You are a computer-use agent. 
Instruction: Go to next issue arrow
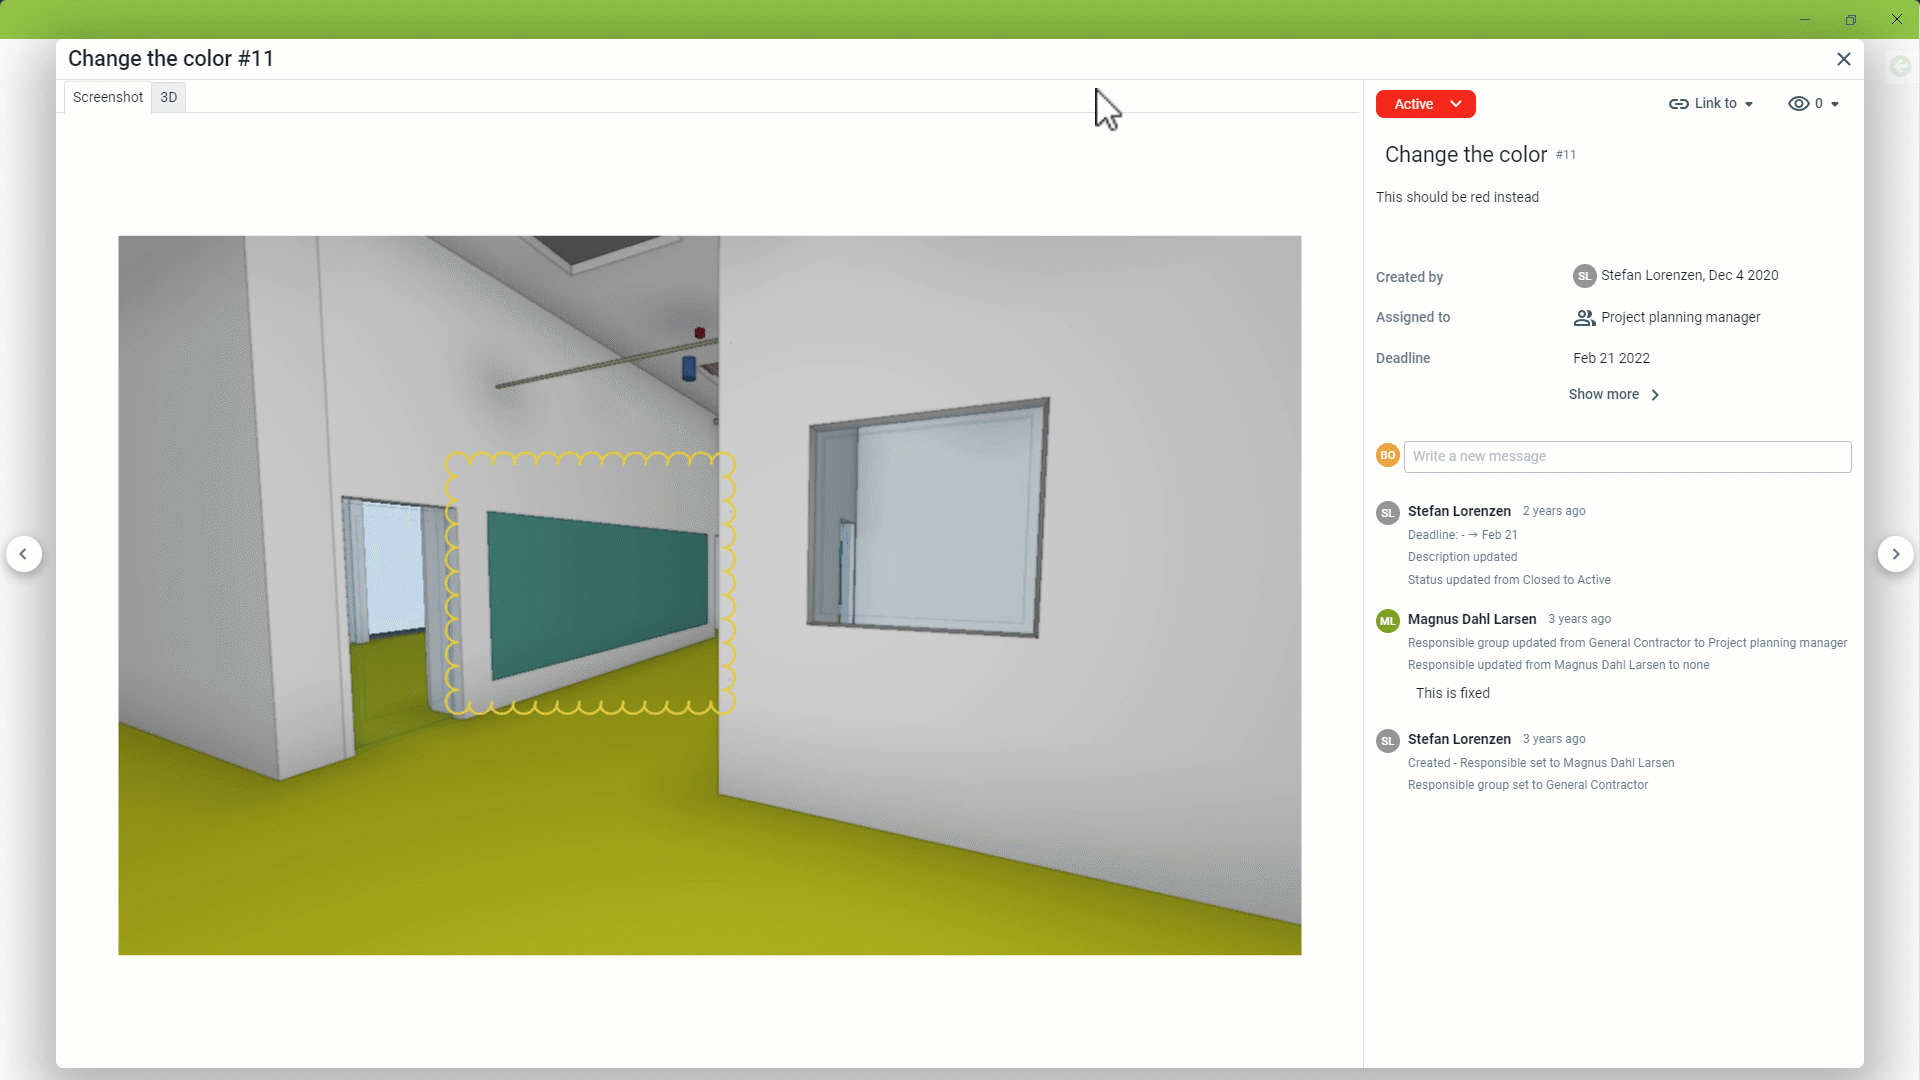[x=1895, y=554]
